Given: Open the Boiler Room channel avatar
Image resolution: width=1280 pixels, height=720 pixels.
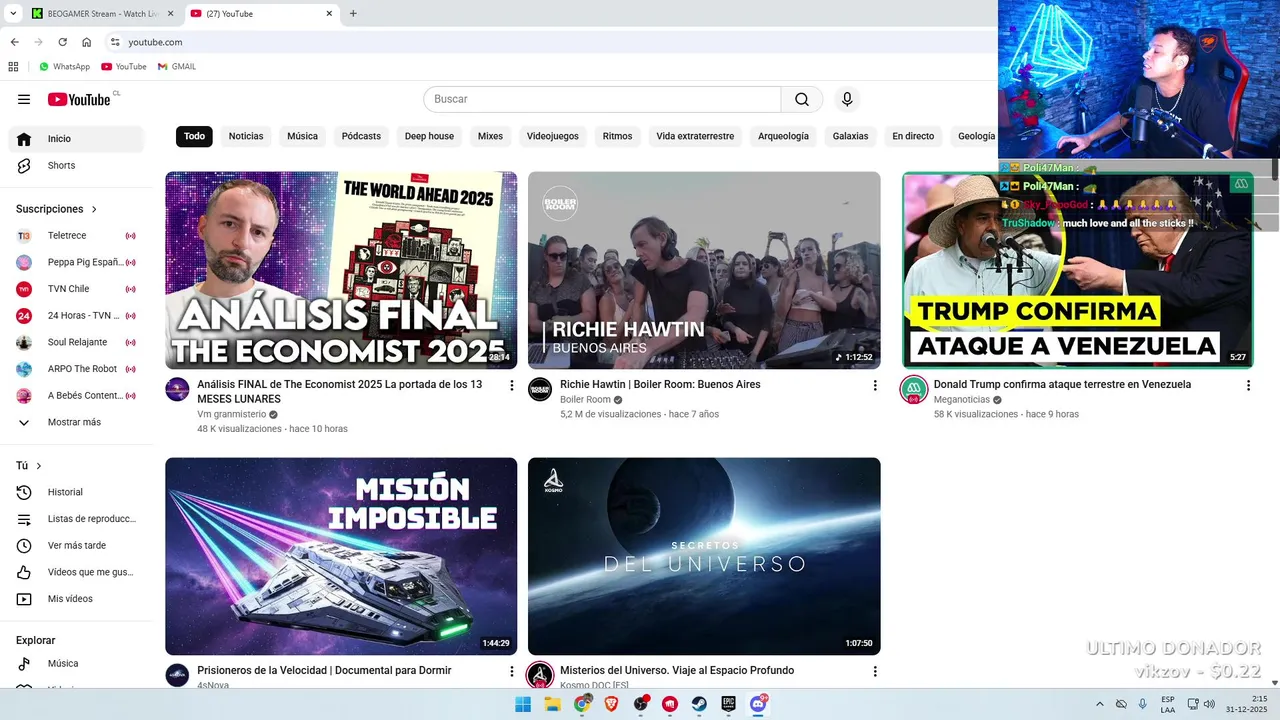Looking at the screenshot, I should point(540,390).
